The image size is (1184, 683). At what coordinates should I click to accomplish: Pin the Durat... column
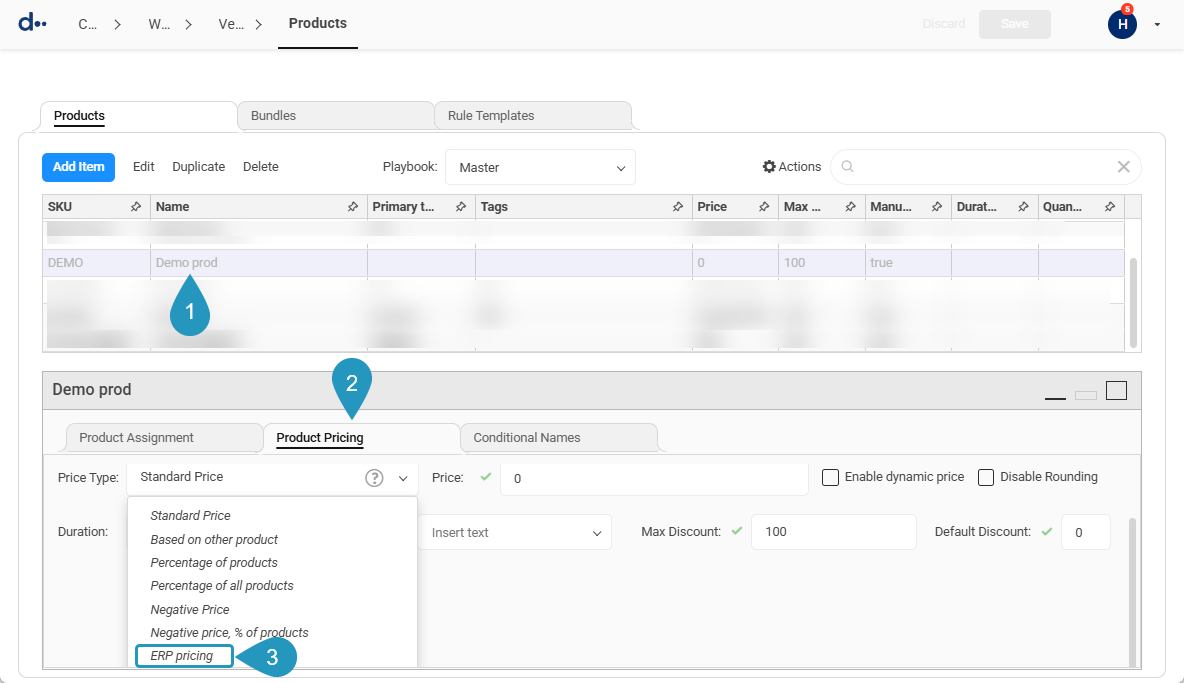[x=1023, y=207]
